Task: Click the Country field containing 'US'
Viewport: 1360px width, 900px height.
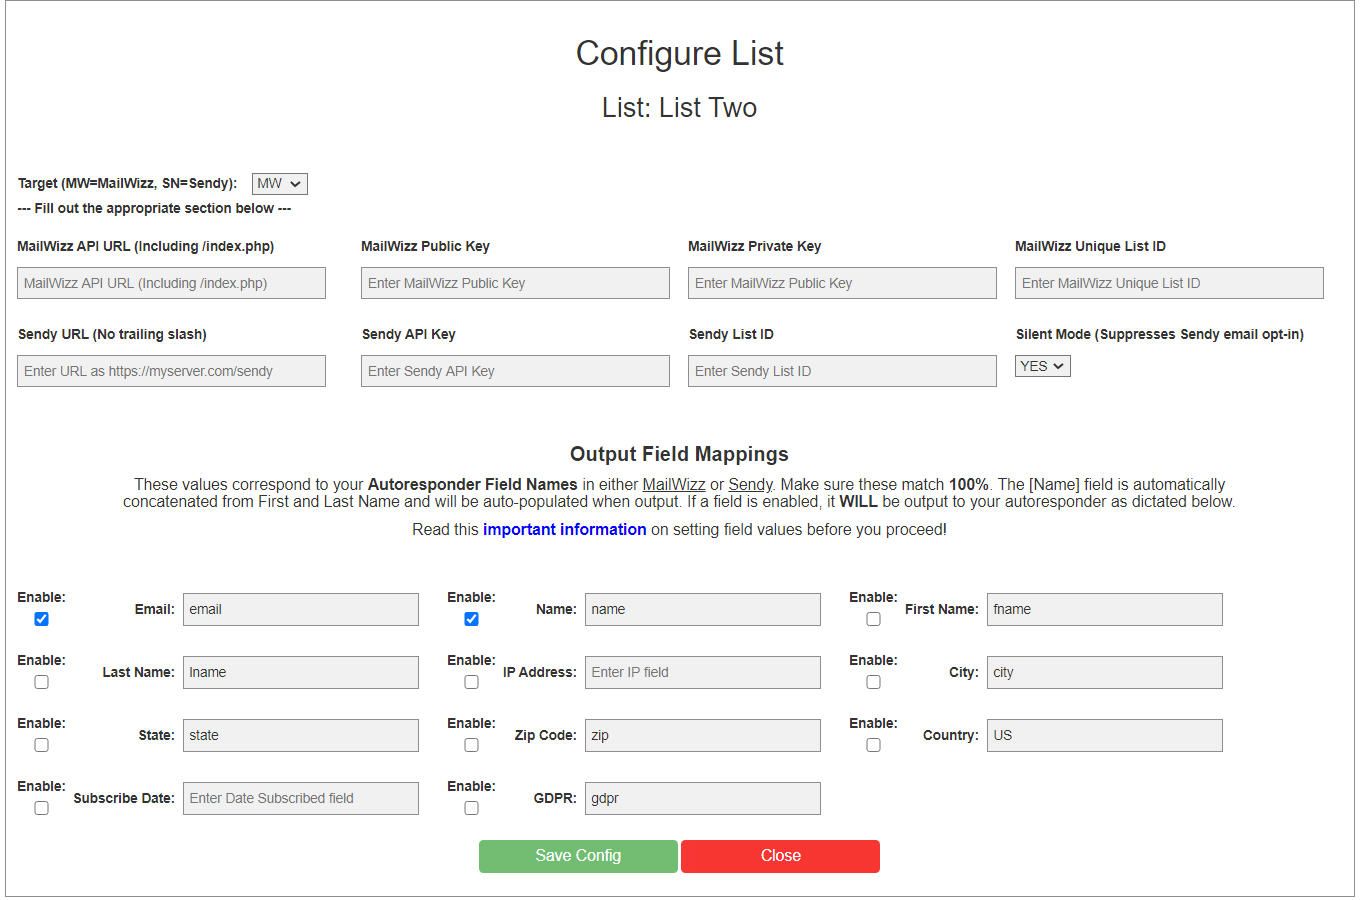Action: pyautogui.click(x=1105, y=736)
